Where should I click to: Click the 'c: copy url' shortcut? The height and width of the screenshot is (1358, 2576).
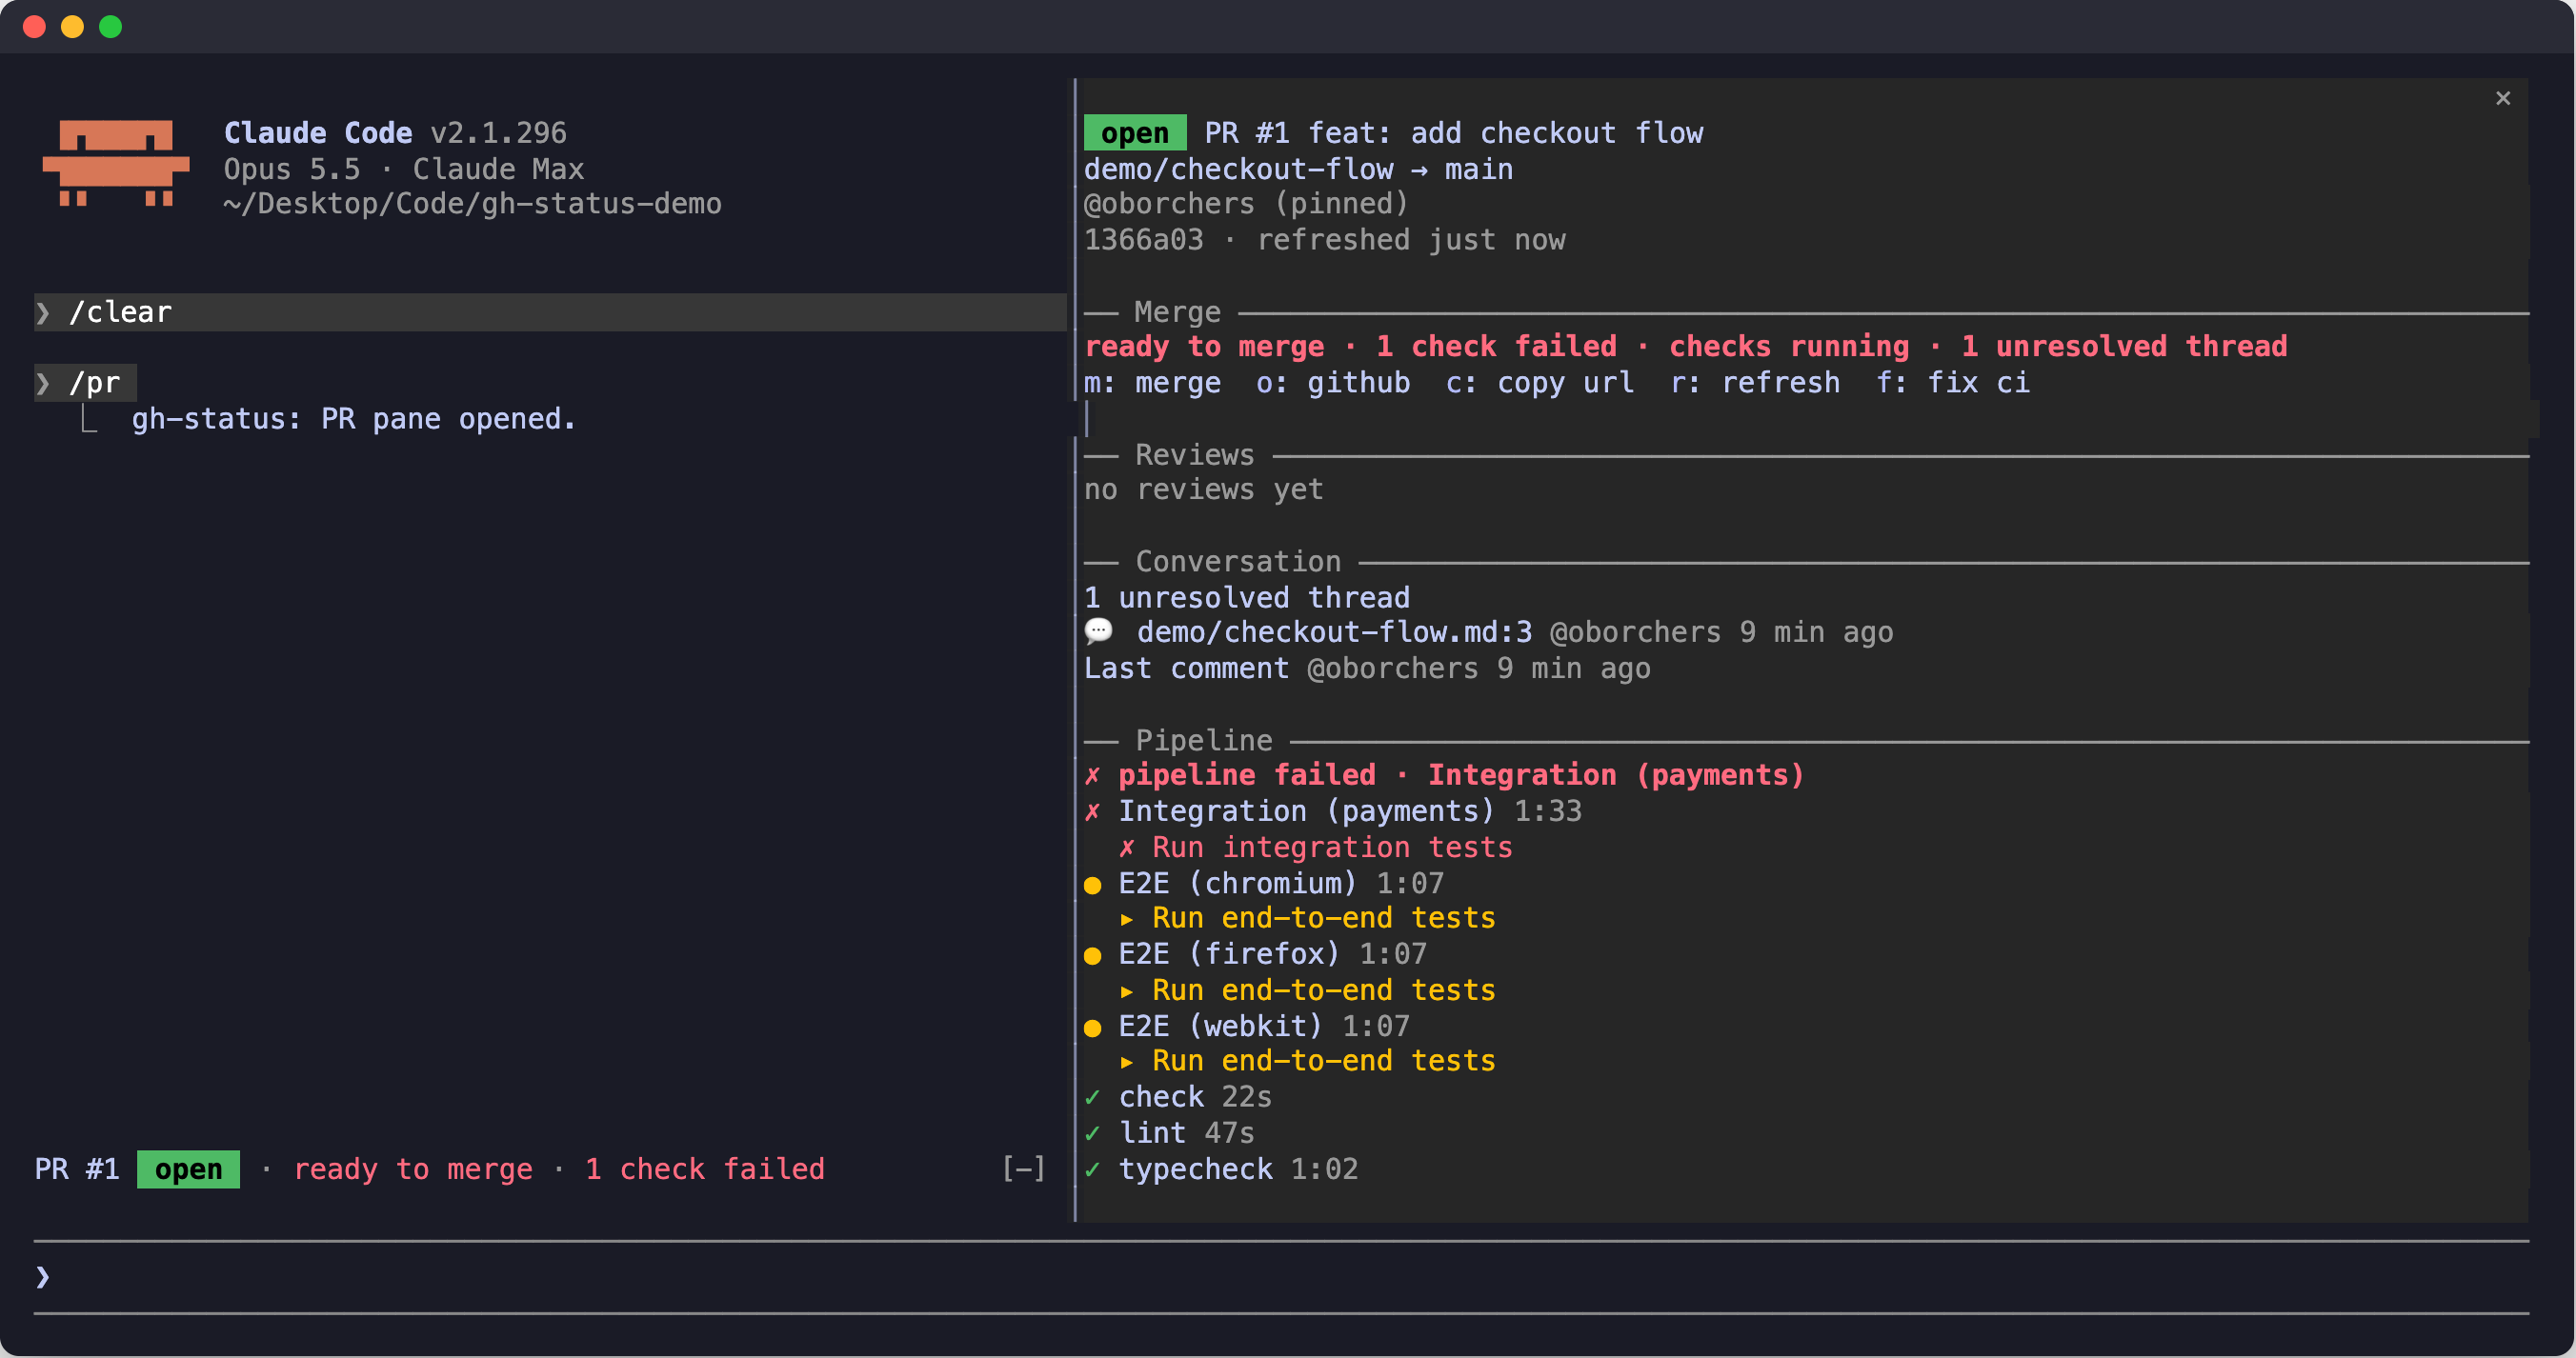[x=1540, y=382]
